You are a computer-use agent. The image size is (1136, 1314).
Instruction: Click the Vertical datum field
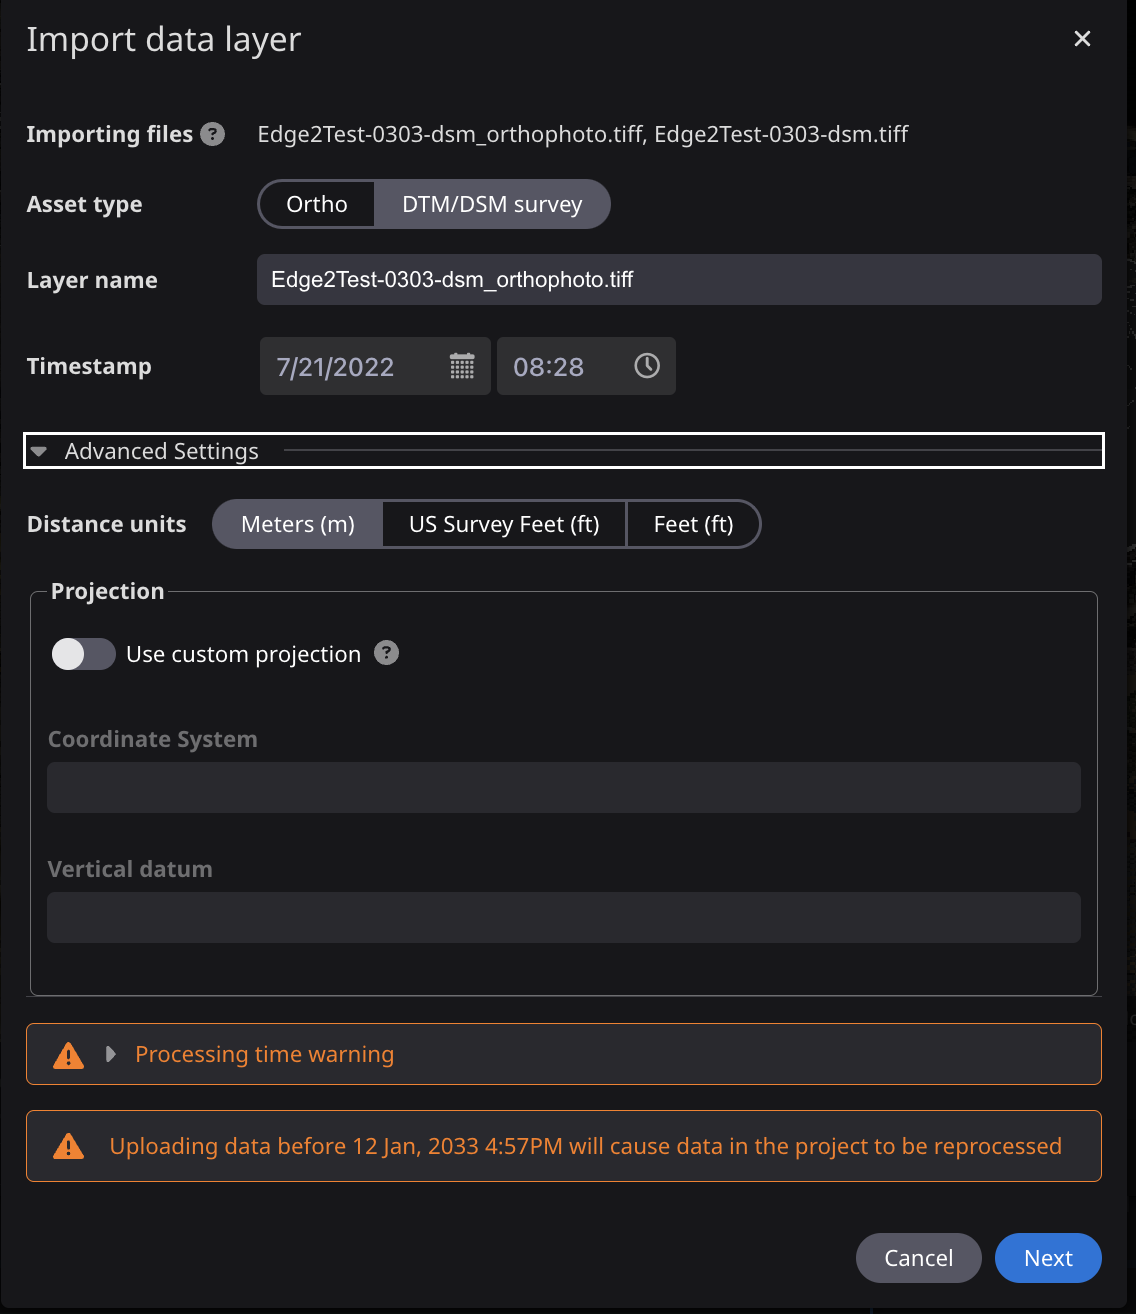click(563, 917)
